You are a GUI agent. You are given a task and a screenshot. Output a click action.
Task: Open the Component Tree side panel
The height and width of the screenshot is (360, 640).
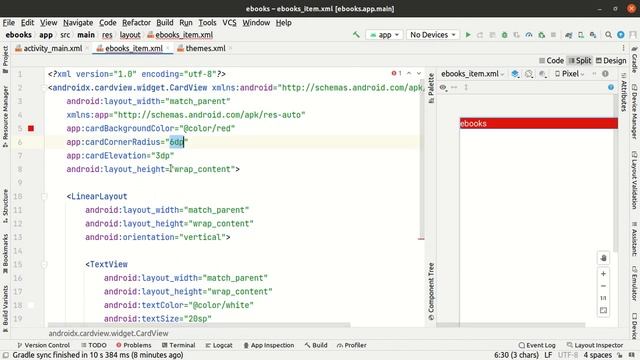[431, 291]
